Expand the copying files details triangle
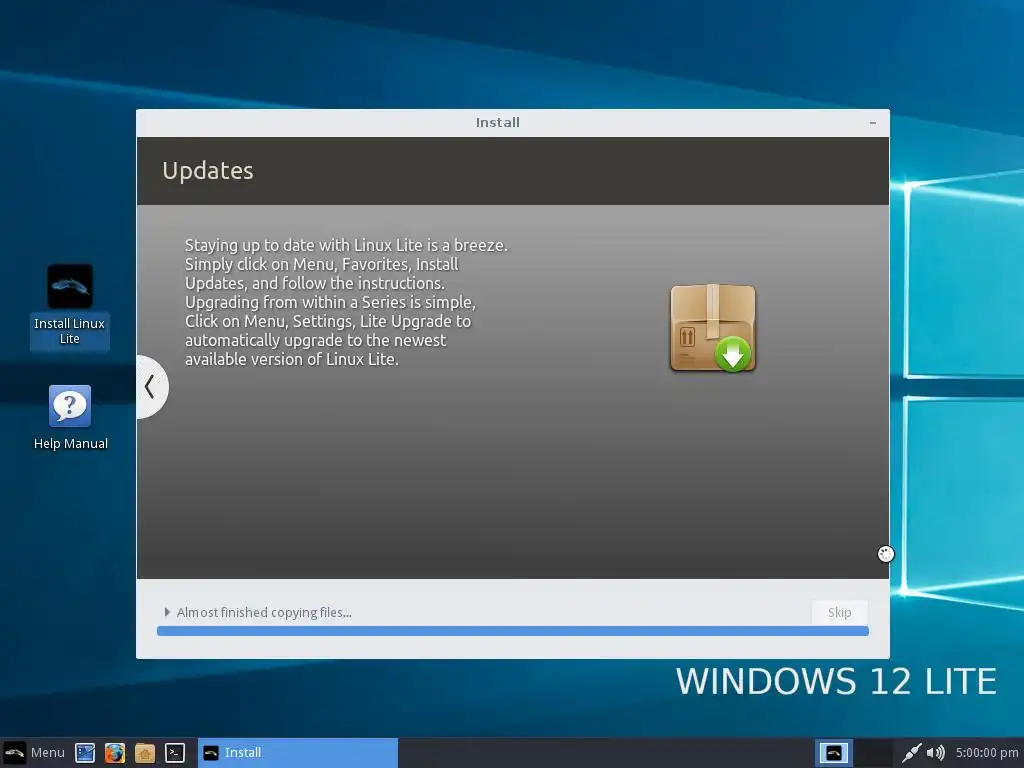Screen dimensions: 1024x768 click(x=167, y=612)
